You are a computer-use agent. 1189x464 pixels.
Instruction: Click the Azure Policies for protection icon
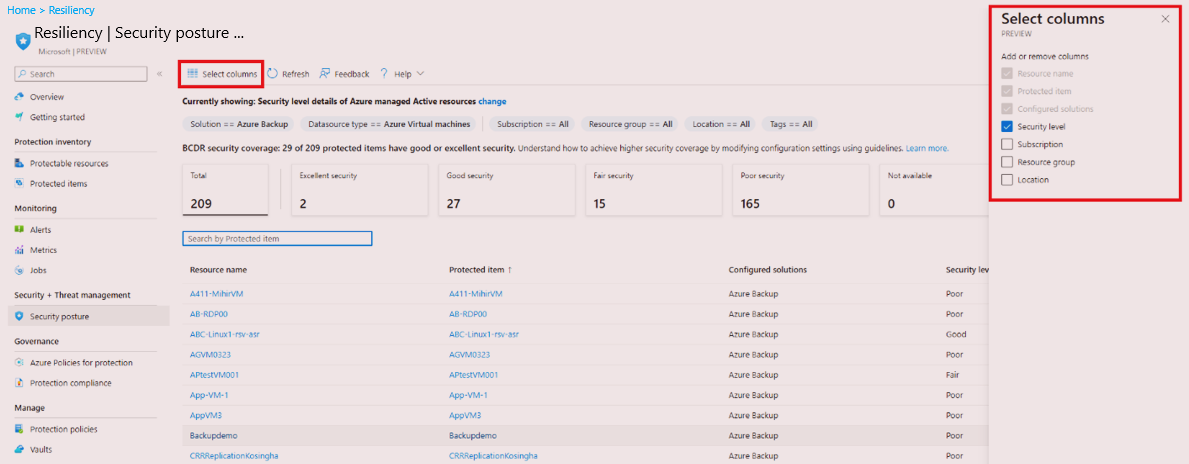(x=20, y=362)
